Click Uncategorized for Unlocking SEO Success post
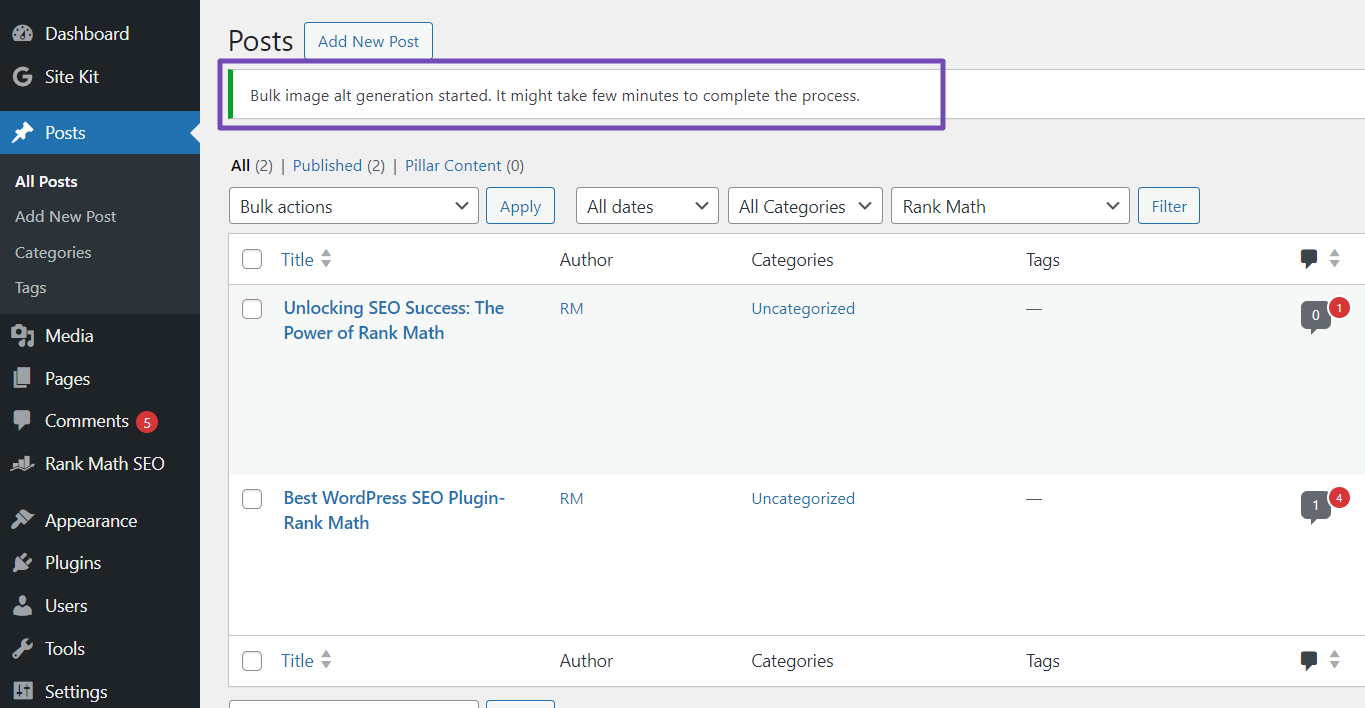This screenshot has width=1365, height=708. click(x=803, y=309)
